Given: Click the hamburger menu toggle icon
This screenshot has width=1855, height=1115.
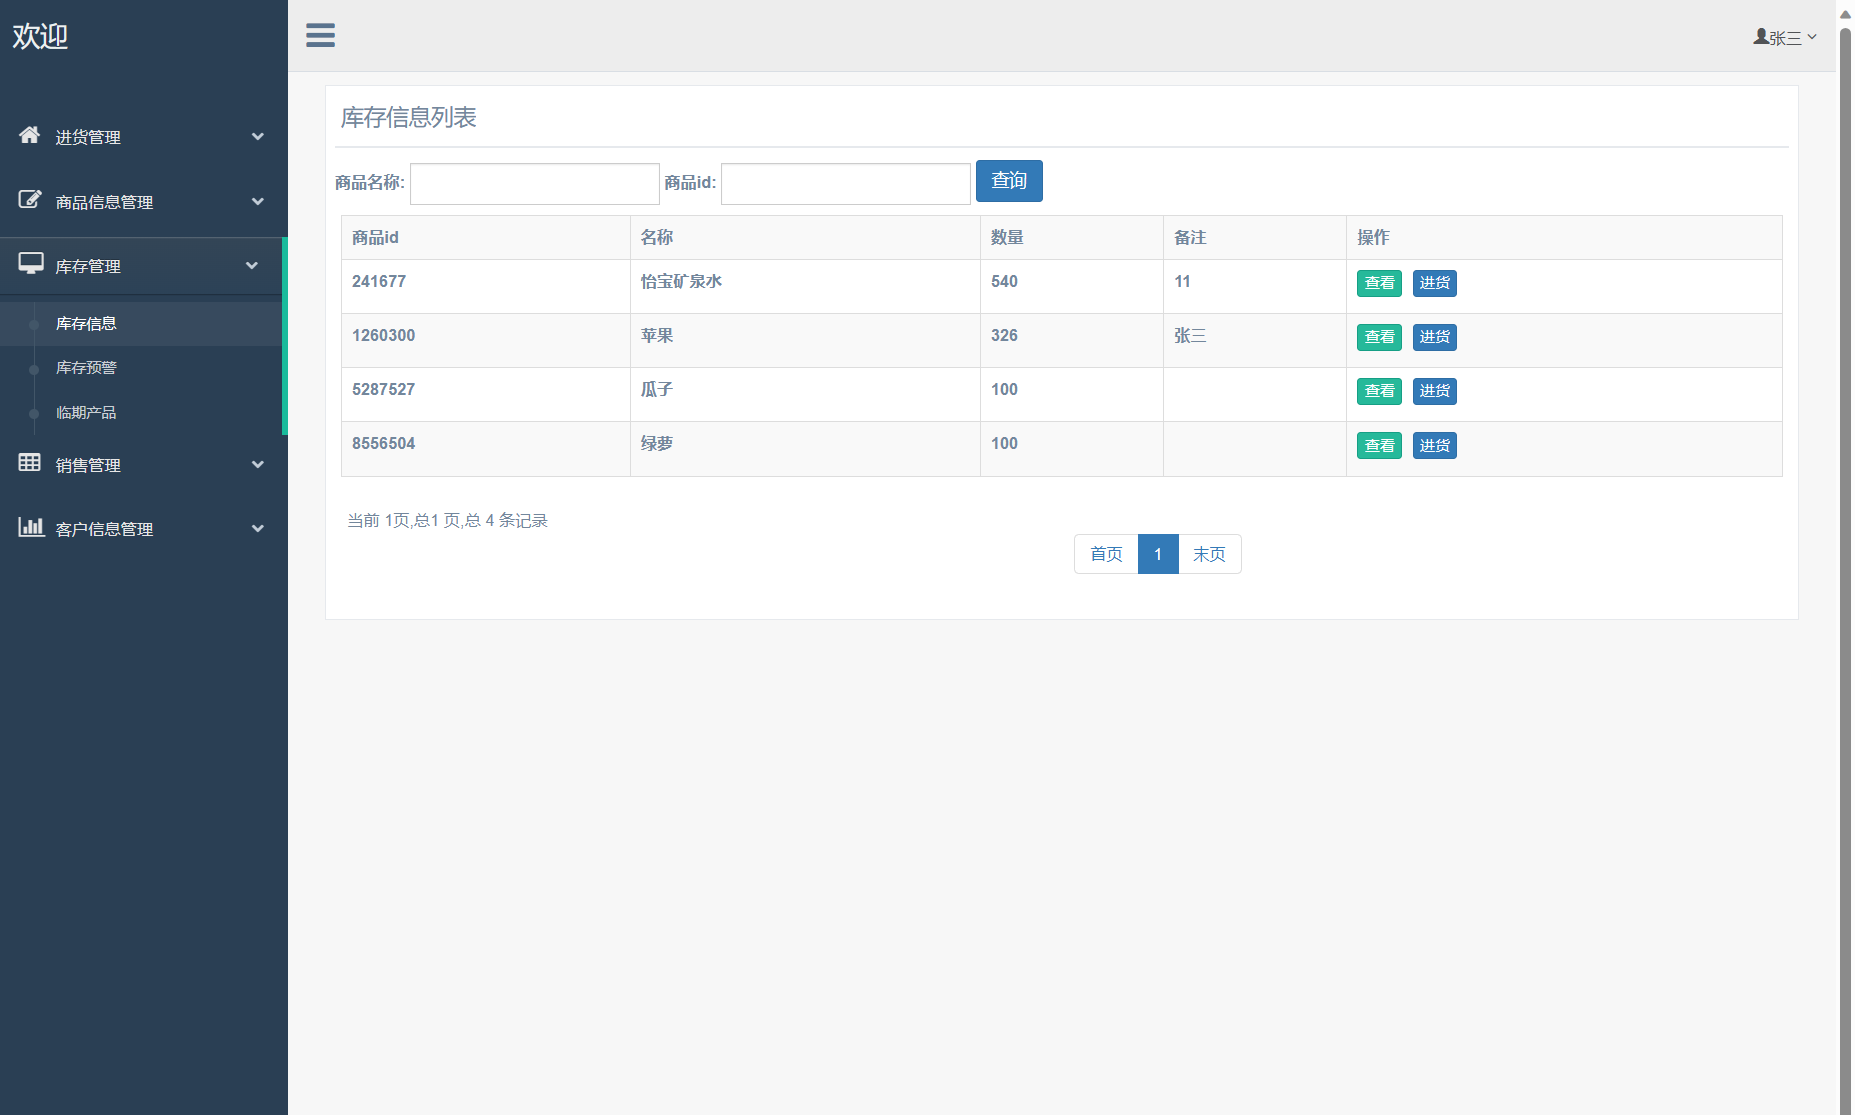Looking at the screenshot, I should pos(320,35).
